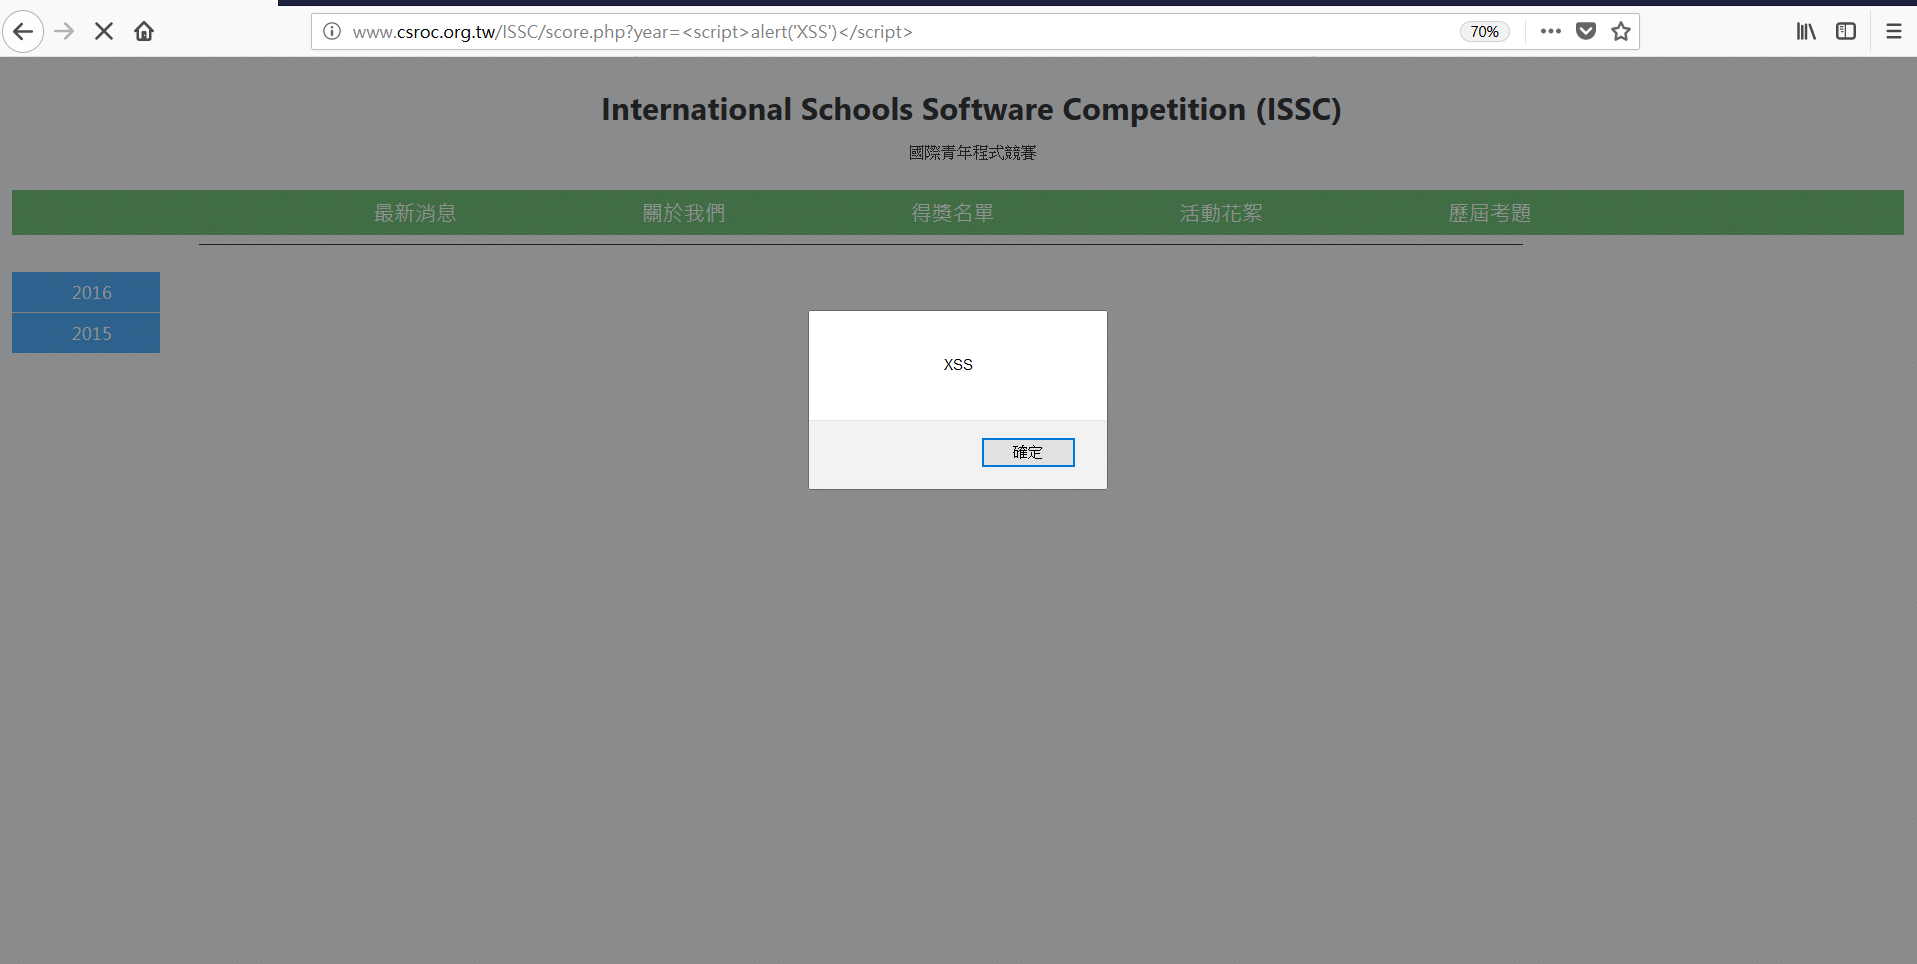1917x964 pixels.
Task: Reset the 70% zoom level badge
Action: coord(1484,32)
